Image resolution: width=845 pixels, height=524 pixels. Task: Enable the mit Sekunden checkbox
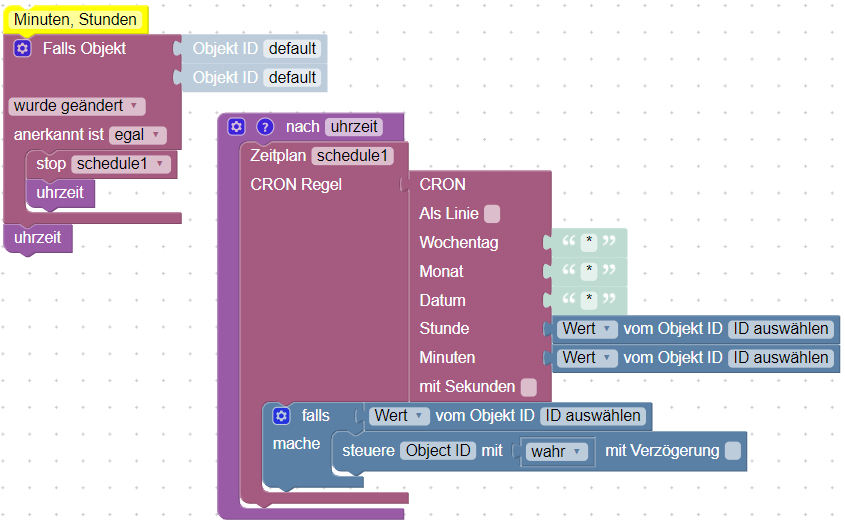coord(529,387)
